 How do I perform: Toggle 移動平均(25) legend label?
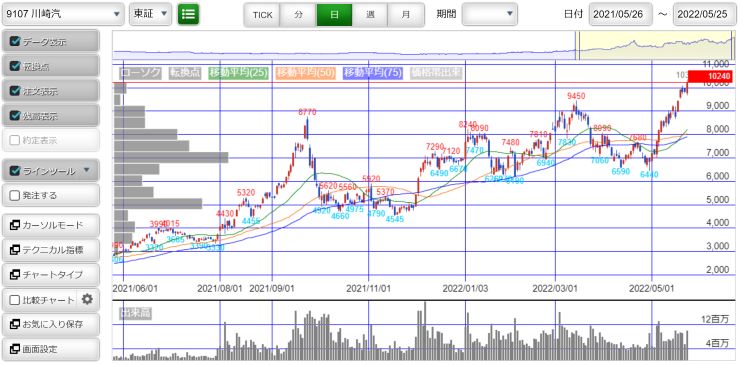click(x=238, y=73)
